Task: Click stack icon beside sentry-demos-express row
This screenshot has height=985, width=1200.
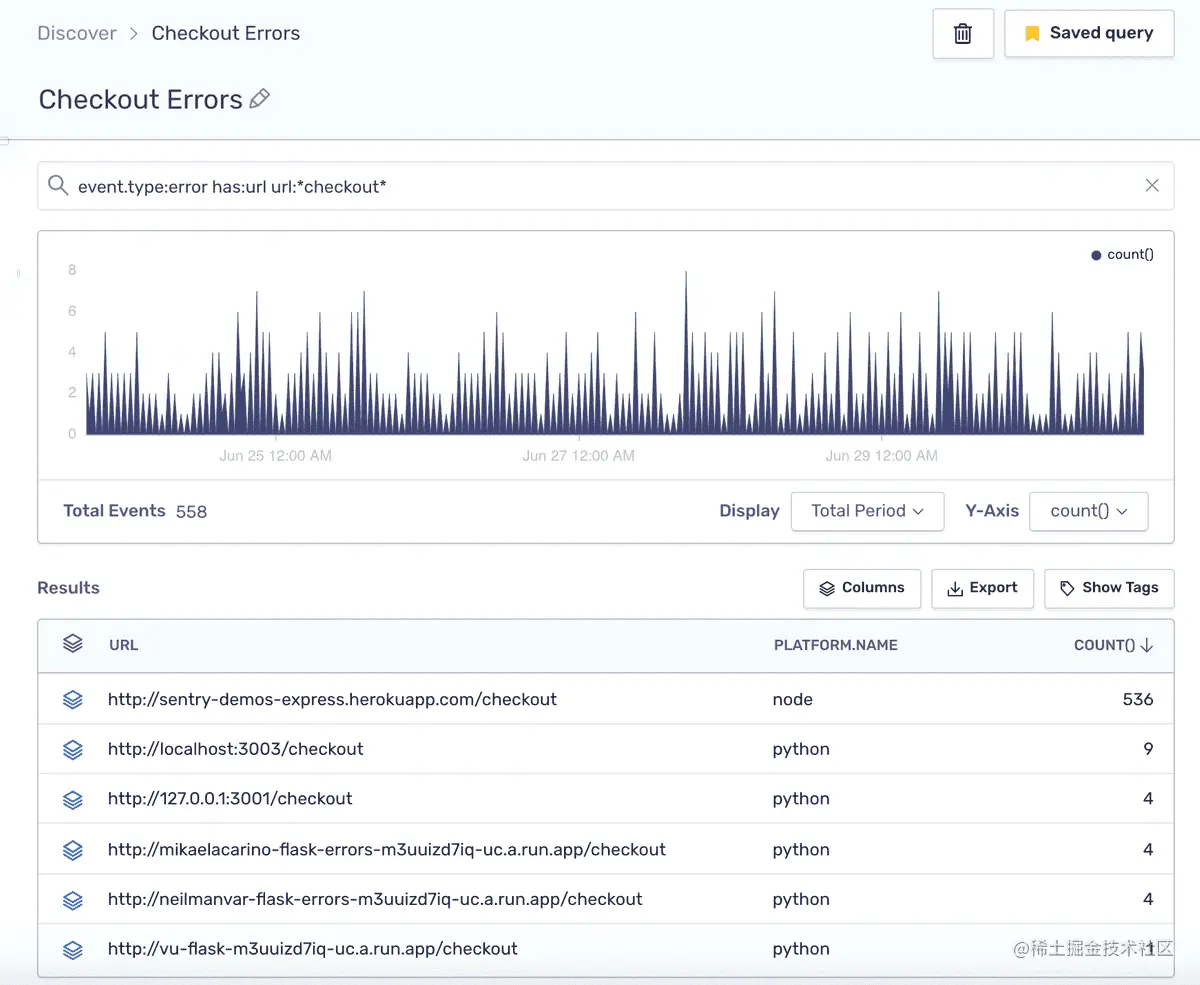Action: (72, 700)
